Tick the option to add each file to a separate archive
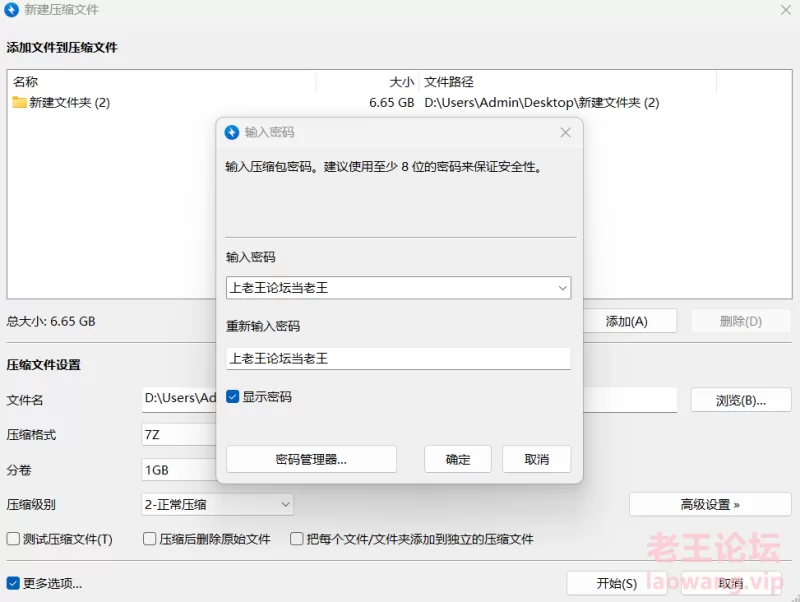The height and width of the screenshot is (602, 800). 296,539
